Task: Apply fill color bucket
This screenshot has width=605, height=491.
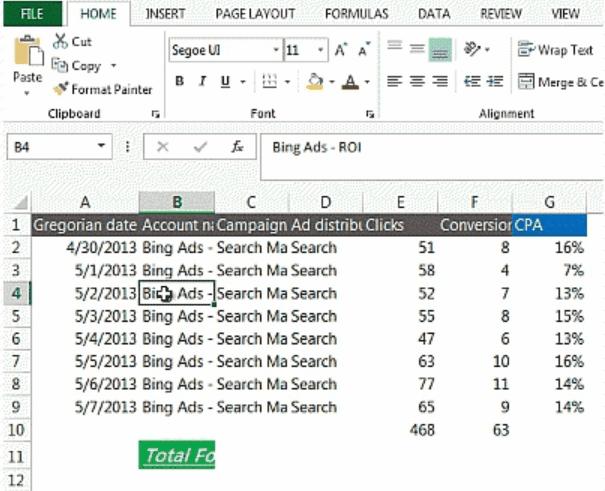Action: point(314,81)
